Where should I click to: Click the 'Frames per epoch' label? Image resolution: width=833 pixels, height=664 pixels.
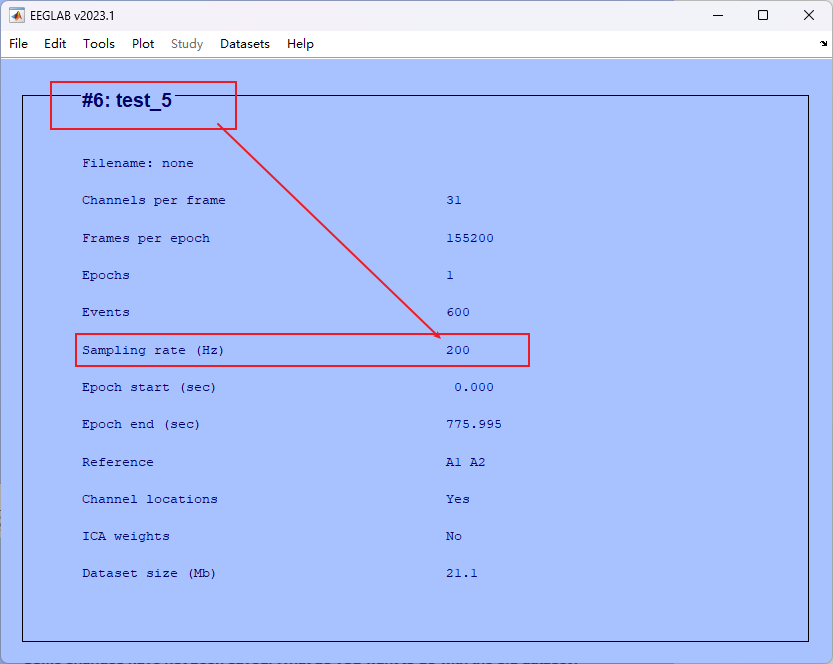tap(146, 238)
